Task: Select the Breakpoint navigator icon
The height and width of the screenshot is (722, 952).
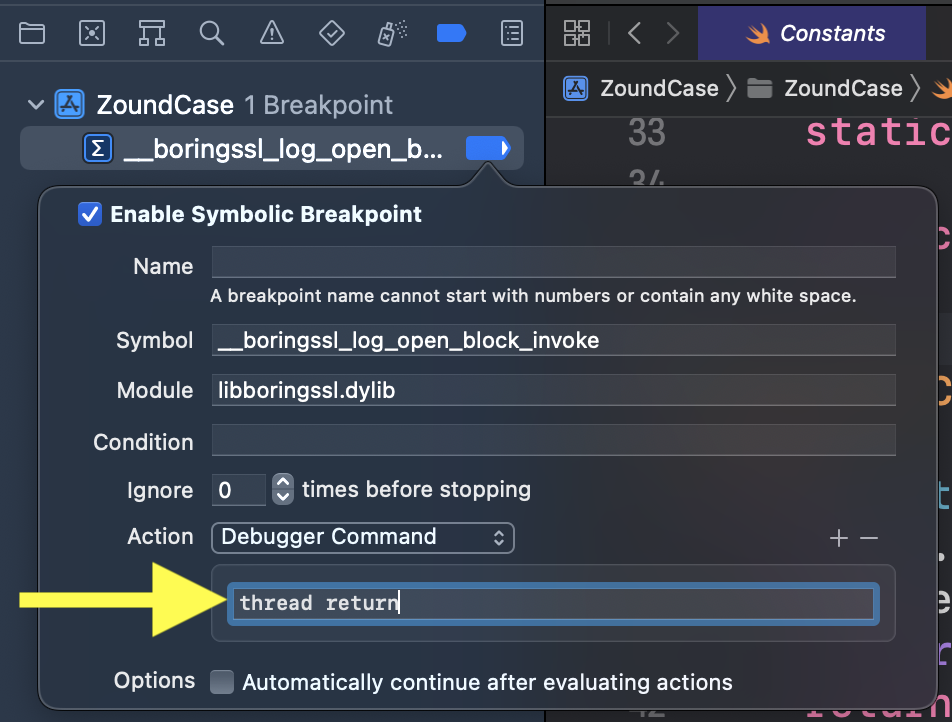Action: (451, 33)
